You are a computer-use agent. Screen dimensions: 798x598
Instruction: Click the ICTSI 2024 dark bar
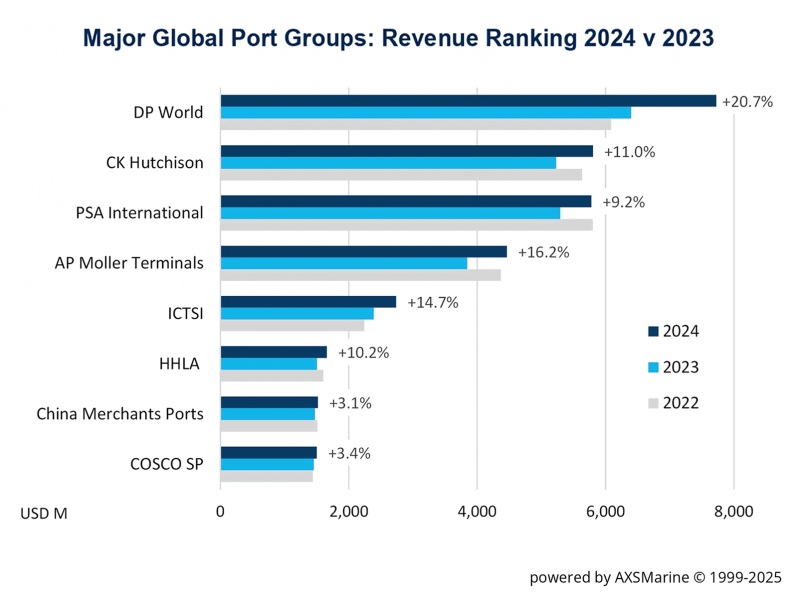tap(308, 302)
